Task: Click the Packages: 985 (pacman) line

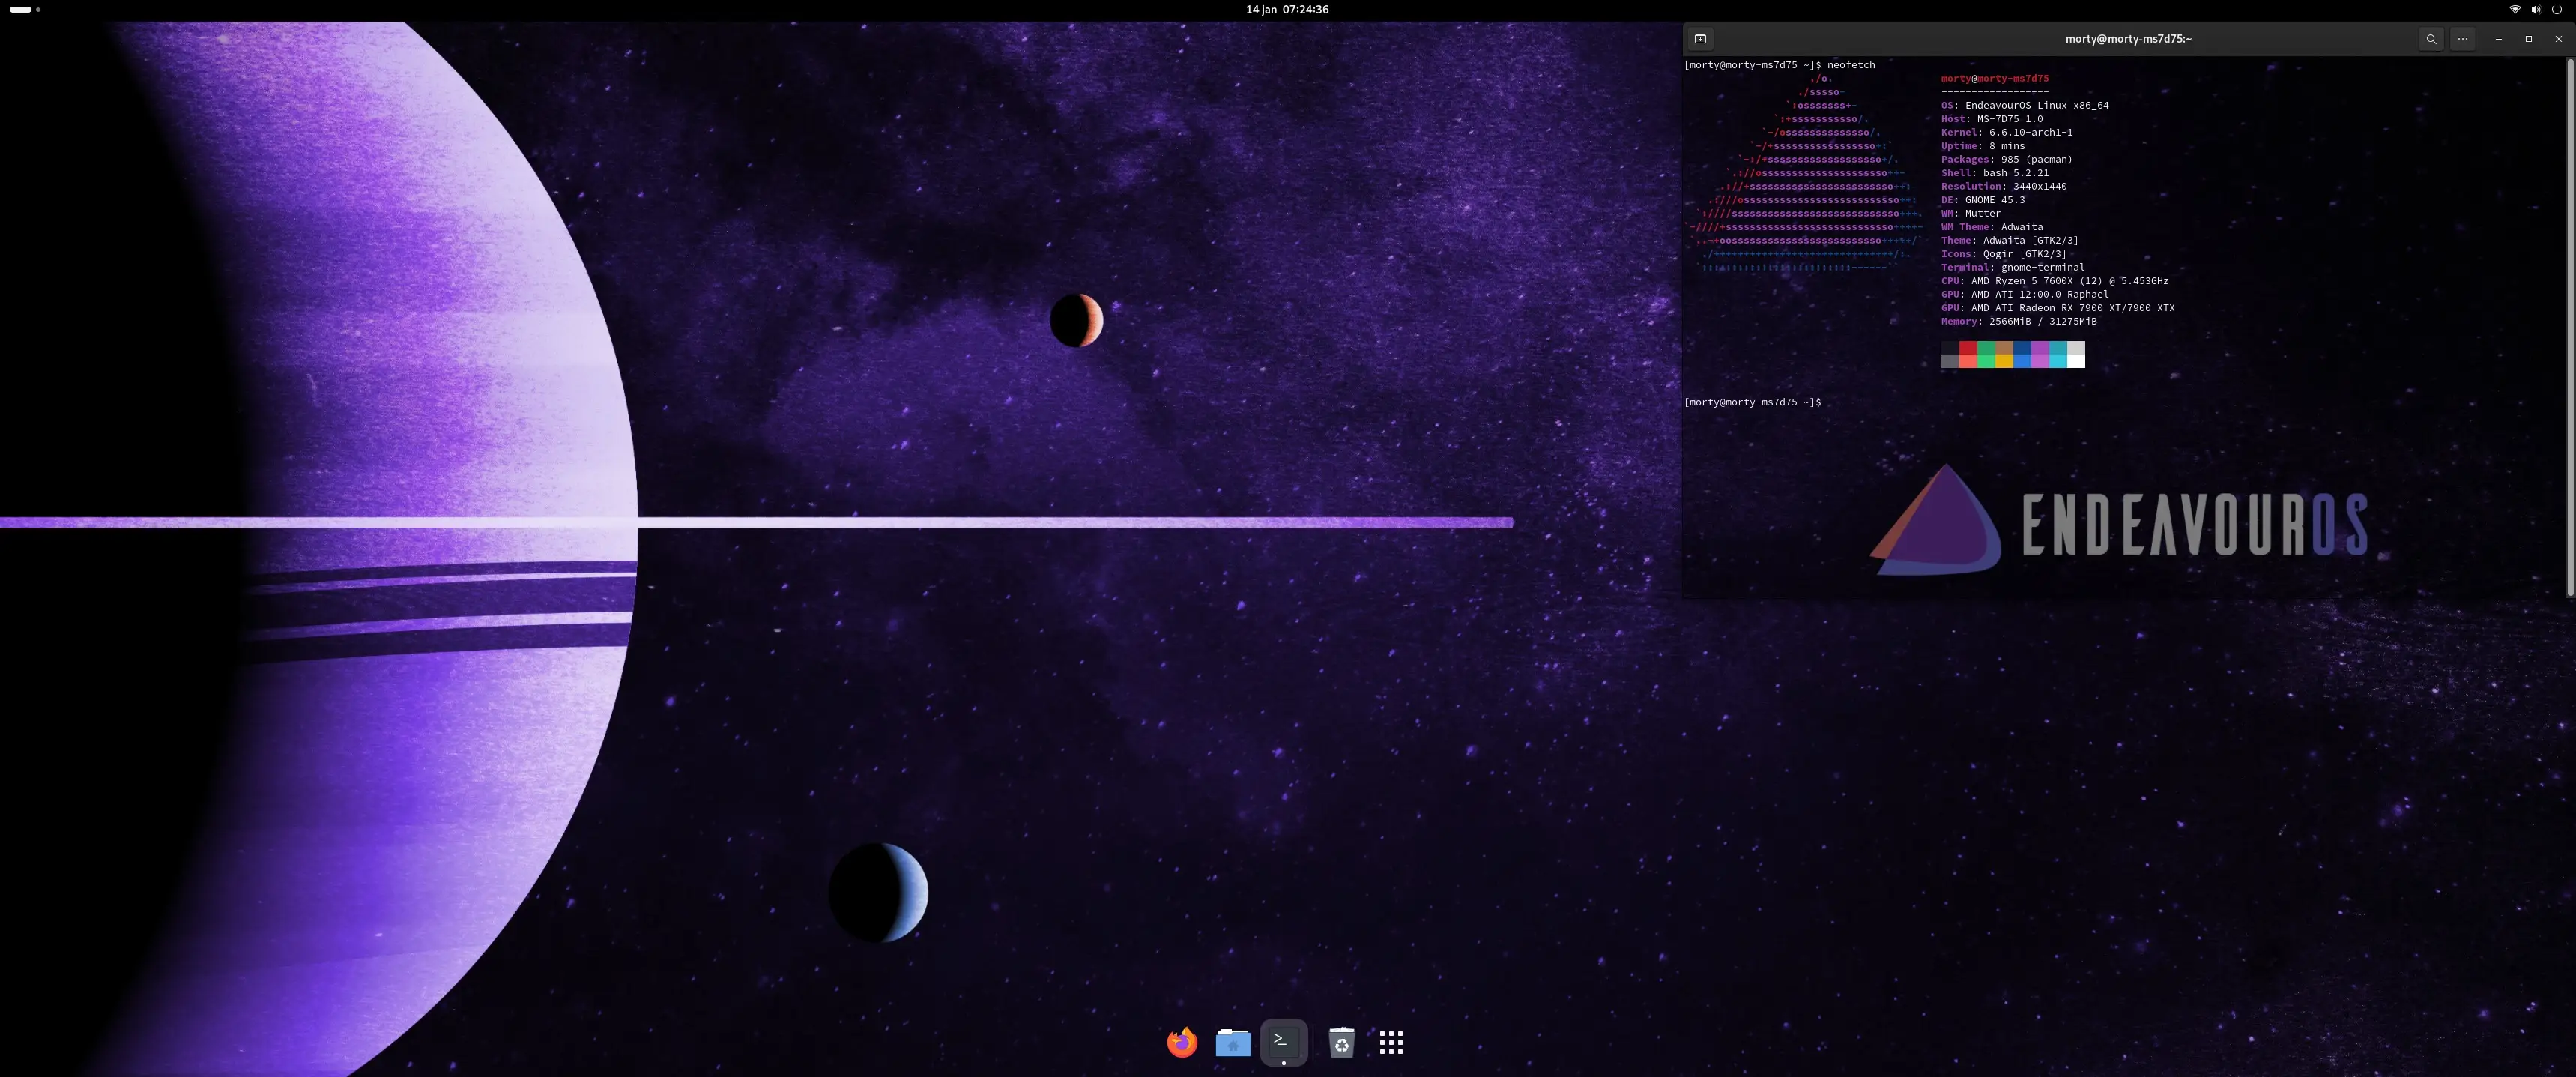Action: (x=2007, y=159)
